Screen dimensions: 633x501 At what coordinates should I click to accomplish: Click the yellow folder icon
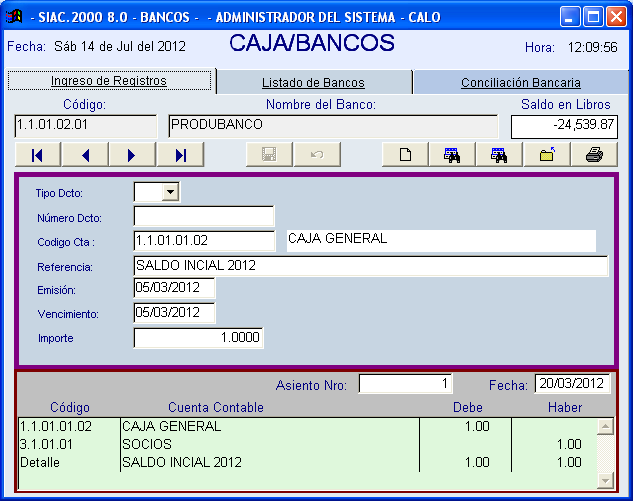(547, 155)
